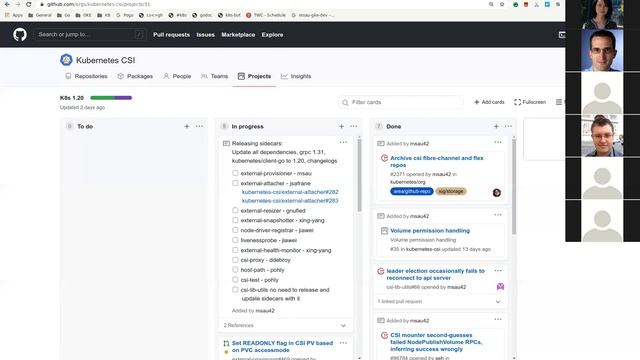Viewport: 640px width, 360px height.
Task: Focus the Filter cards search field
Action: (x=401, y=102)
